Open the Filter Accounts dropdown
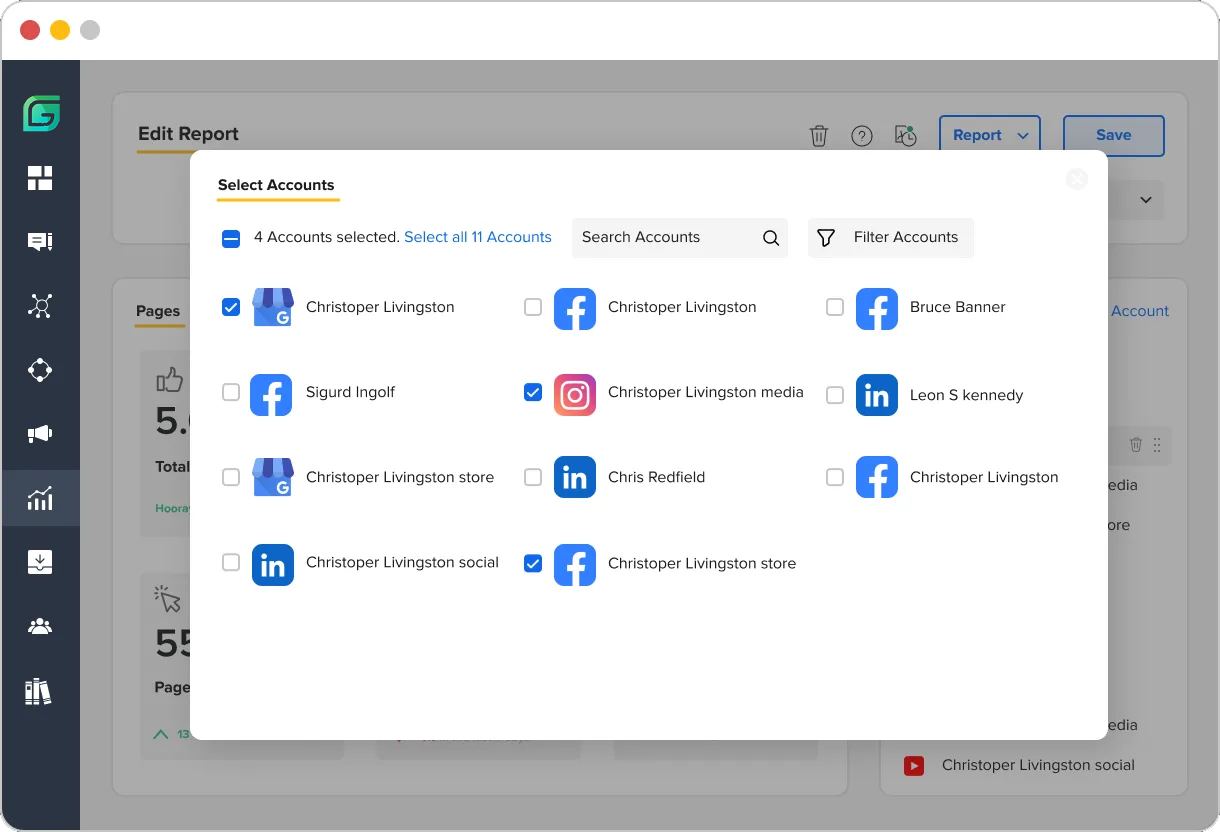The image size is (1220, 832). (x=890, y=238)
